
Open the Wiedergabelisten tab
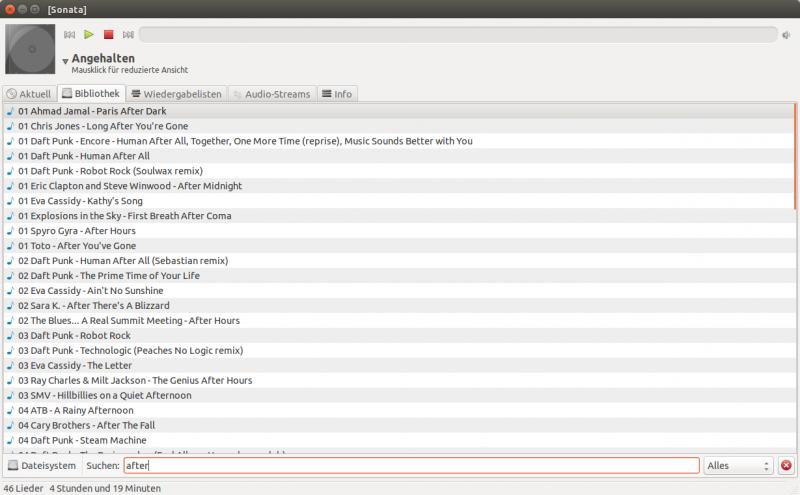pos(177,94)
